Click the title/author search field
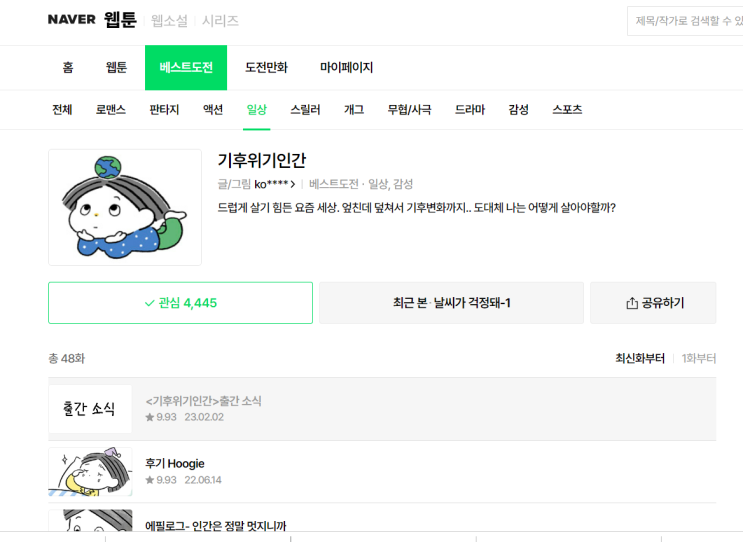Image resolution: width=743 pixels, height=542 pixels. pyautogui.click(x=686, y=21)
